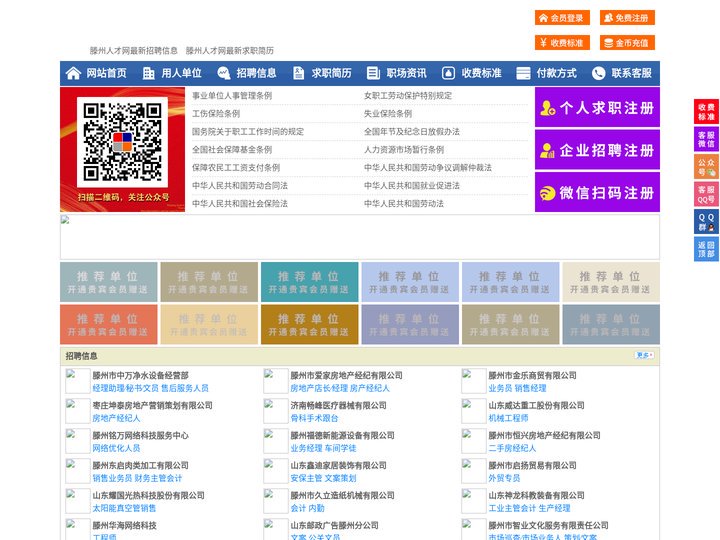Click 滕州市中万净水设备经营部 logo thumbnail
The width and height of the screenshot is (720, 540).
point(78,381)
